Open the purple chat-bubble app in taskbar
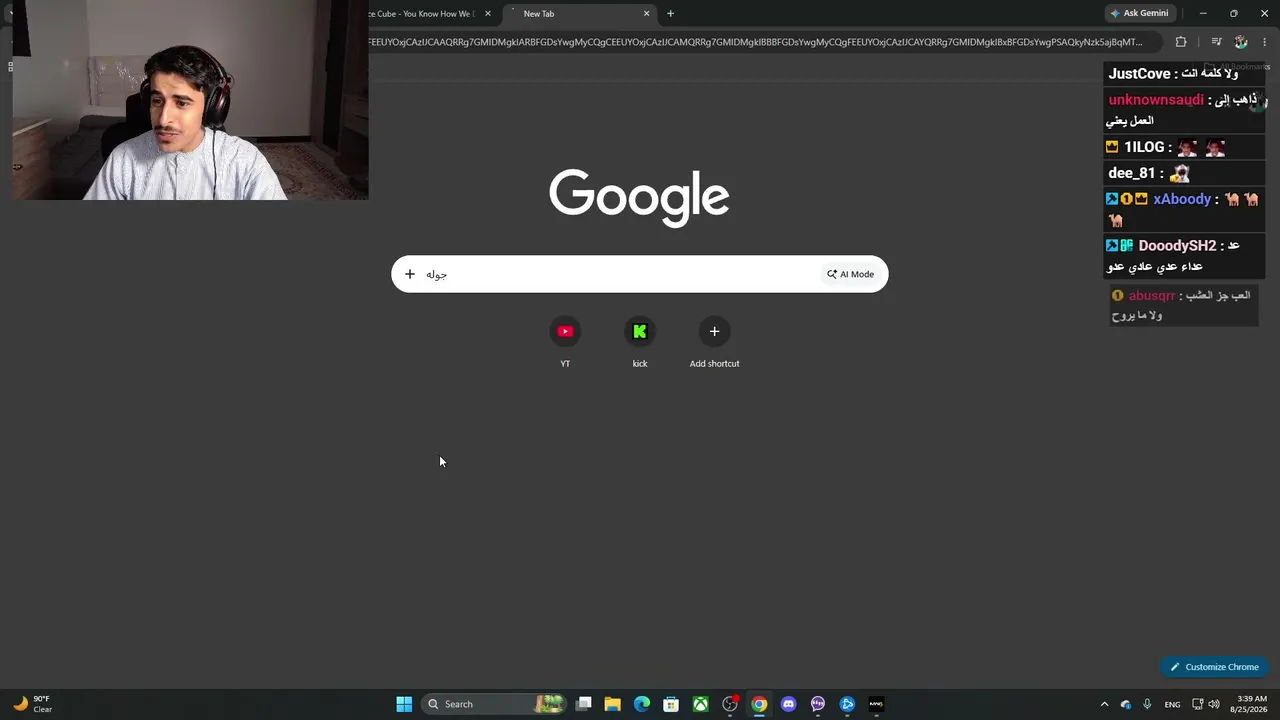The width and height of the screenshot is (1280, 720). [818, 704]
